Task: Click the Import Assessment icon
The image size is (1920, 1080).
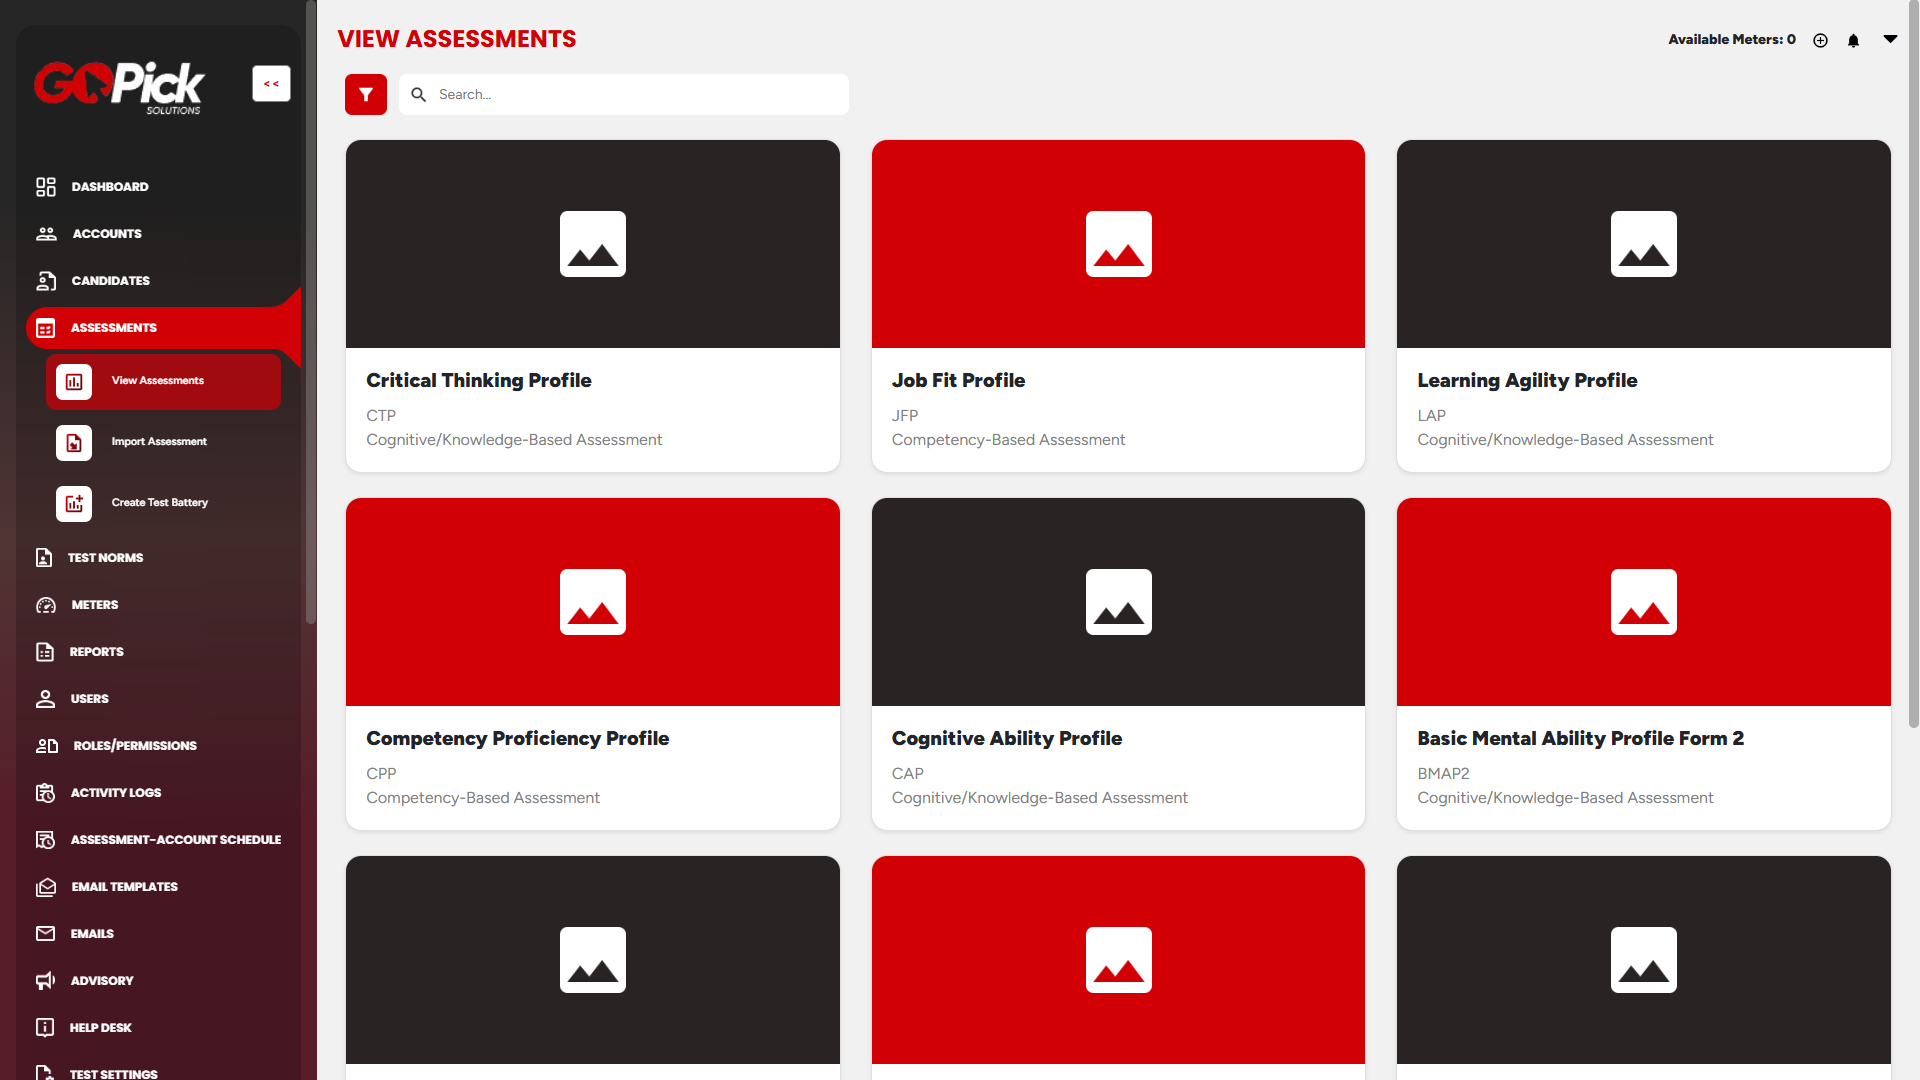Action: click(x=74, y=443)
